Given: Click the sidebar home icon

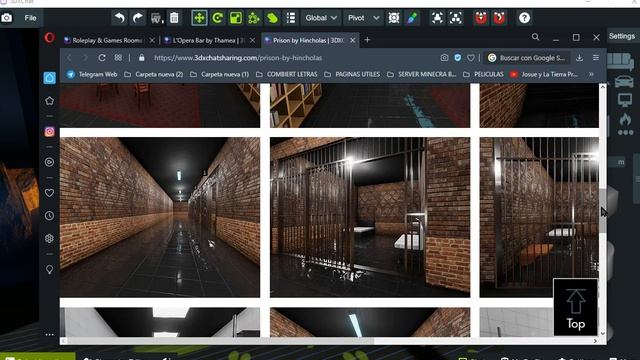Looking at the screenshot, I should click(49, 78).
